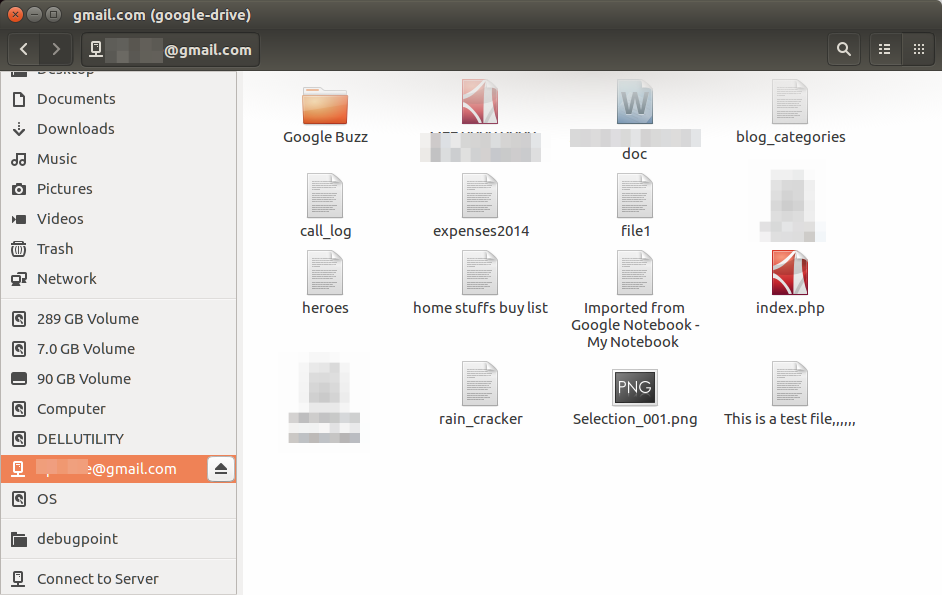
Task: Select the rain_cracker file
Action: pyautogui.click(x=480, y=385)
